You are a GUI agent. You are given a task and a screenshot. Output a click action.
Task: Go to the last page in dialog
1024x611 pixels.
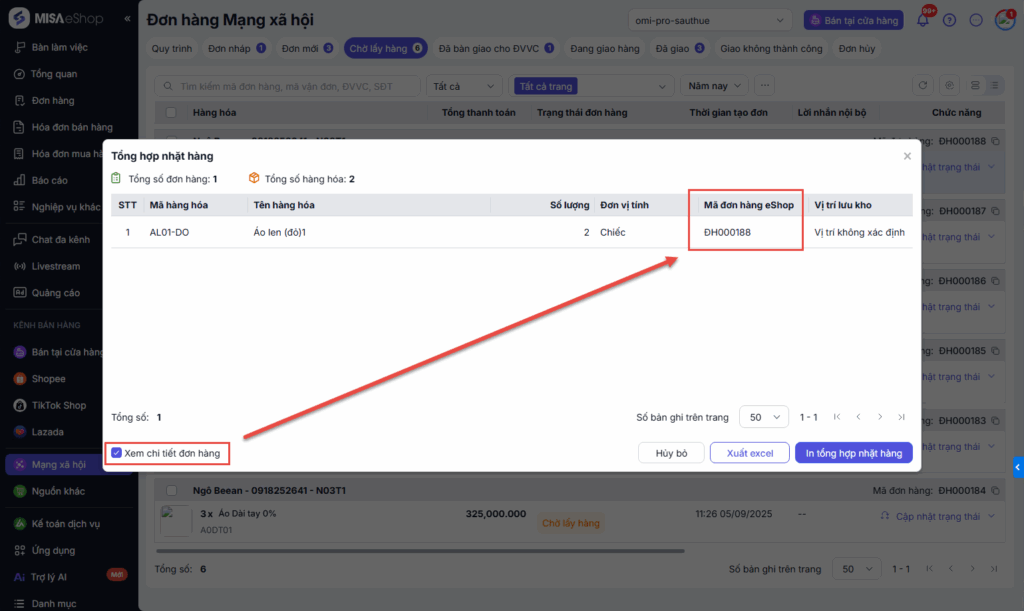coord(901,417)
